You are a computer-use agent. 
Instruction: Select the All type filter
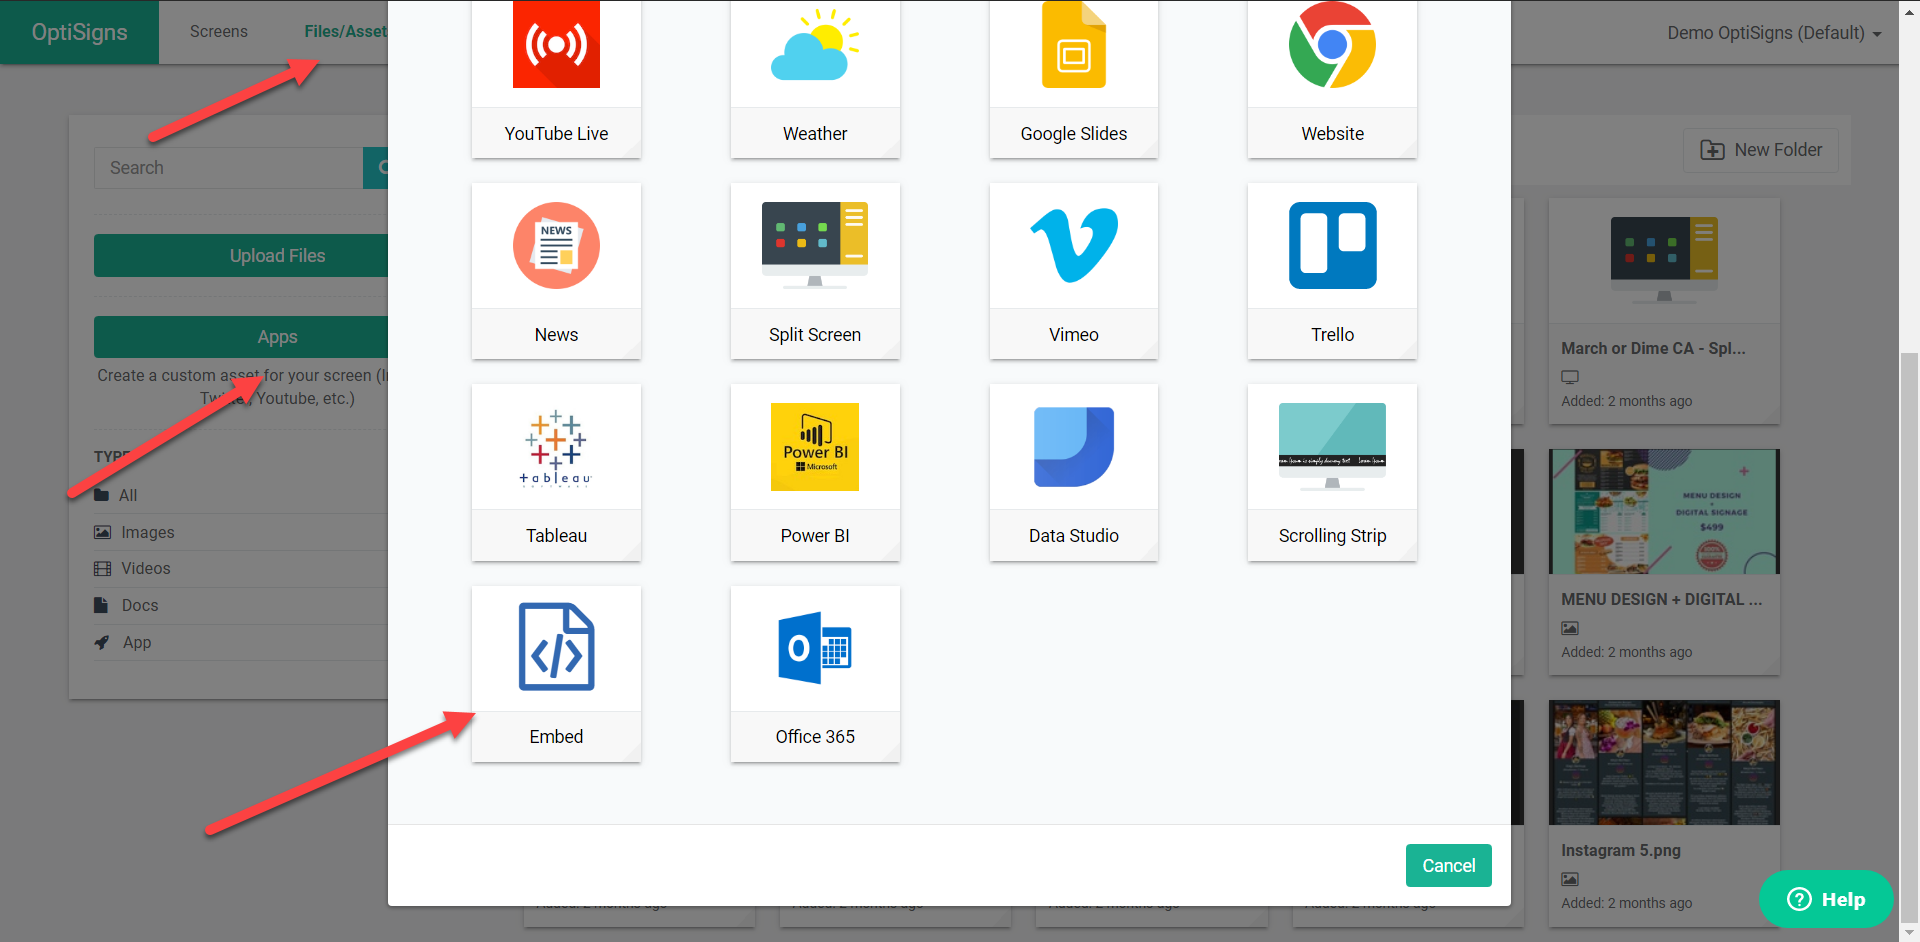127,495
